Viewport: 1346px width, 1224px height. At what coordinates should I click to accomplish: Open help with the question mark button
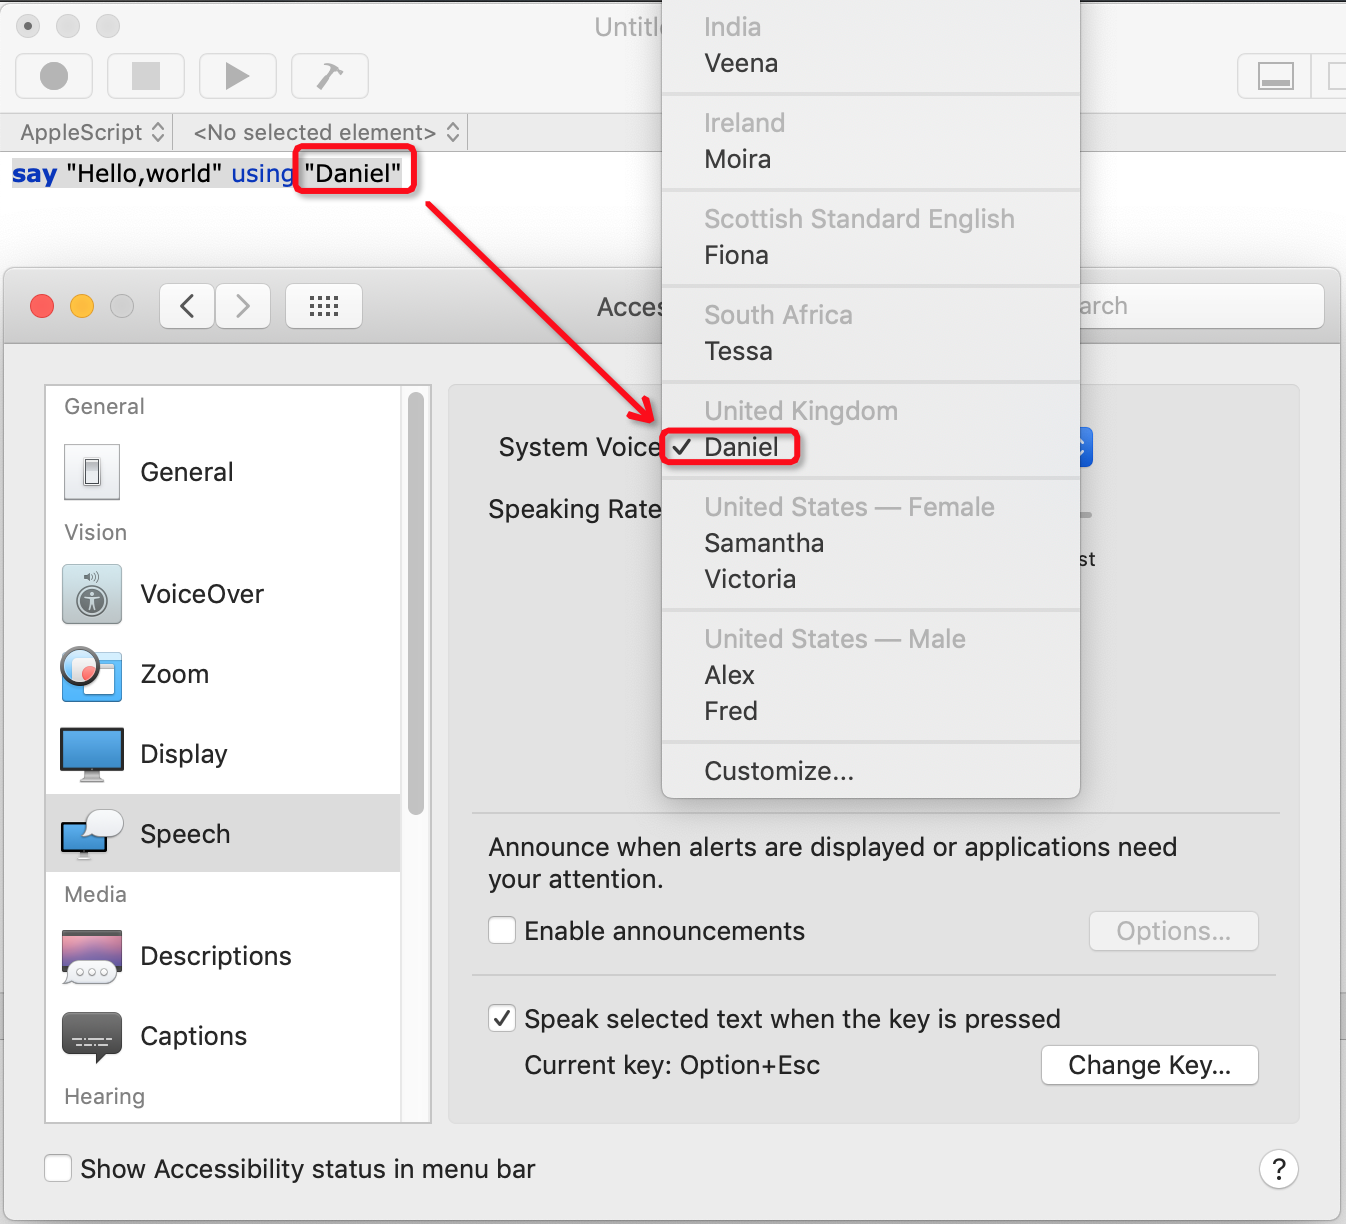[1279, 1169]
